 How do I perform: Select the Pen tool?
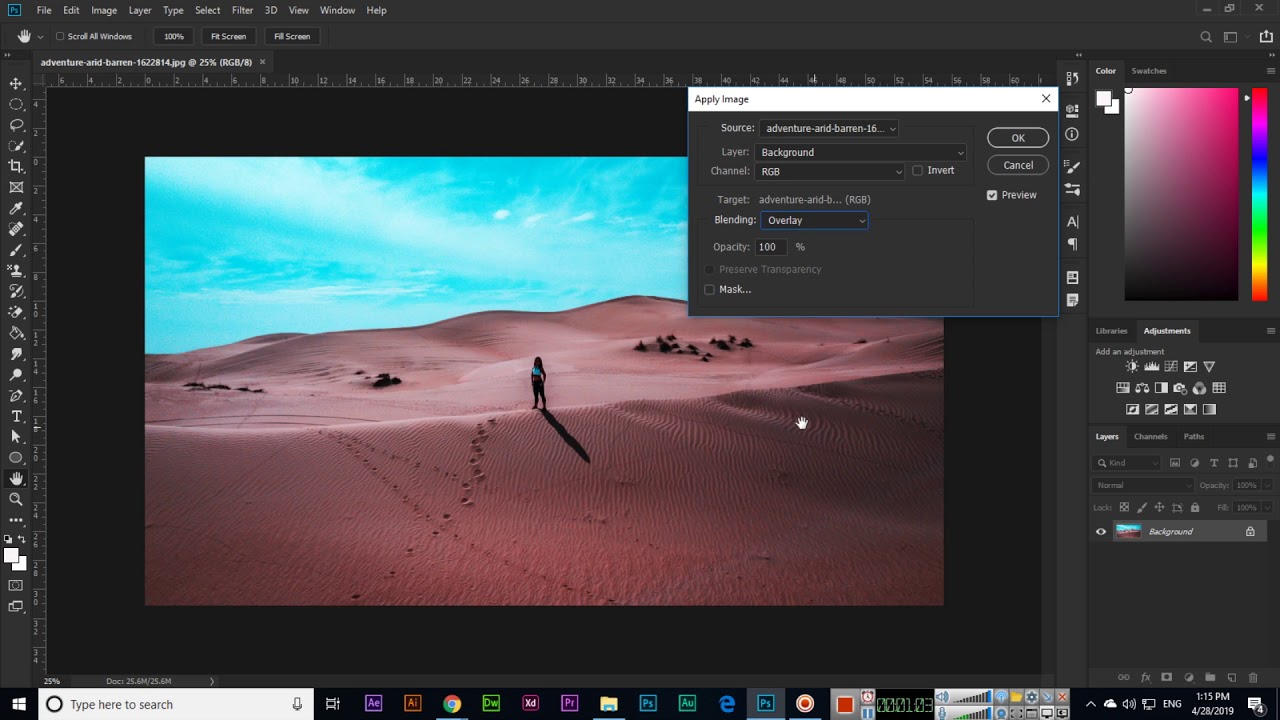tap(16, 395)
